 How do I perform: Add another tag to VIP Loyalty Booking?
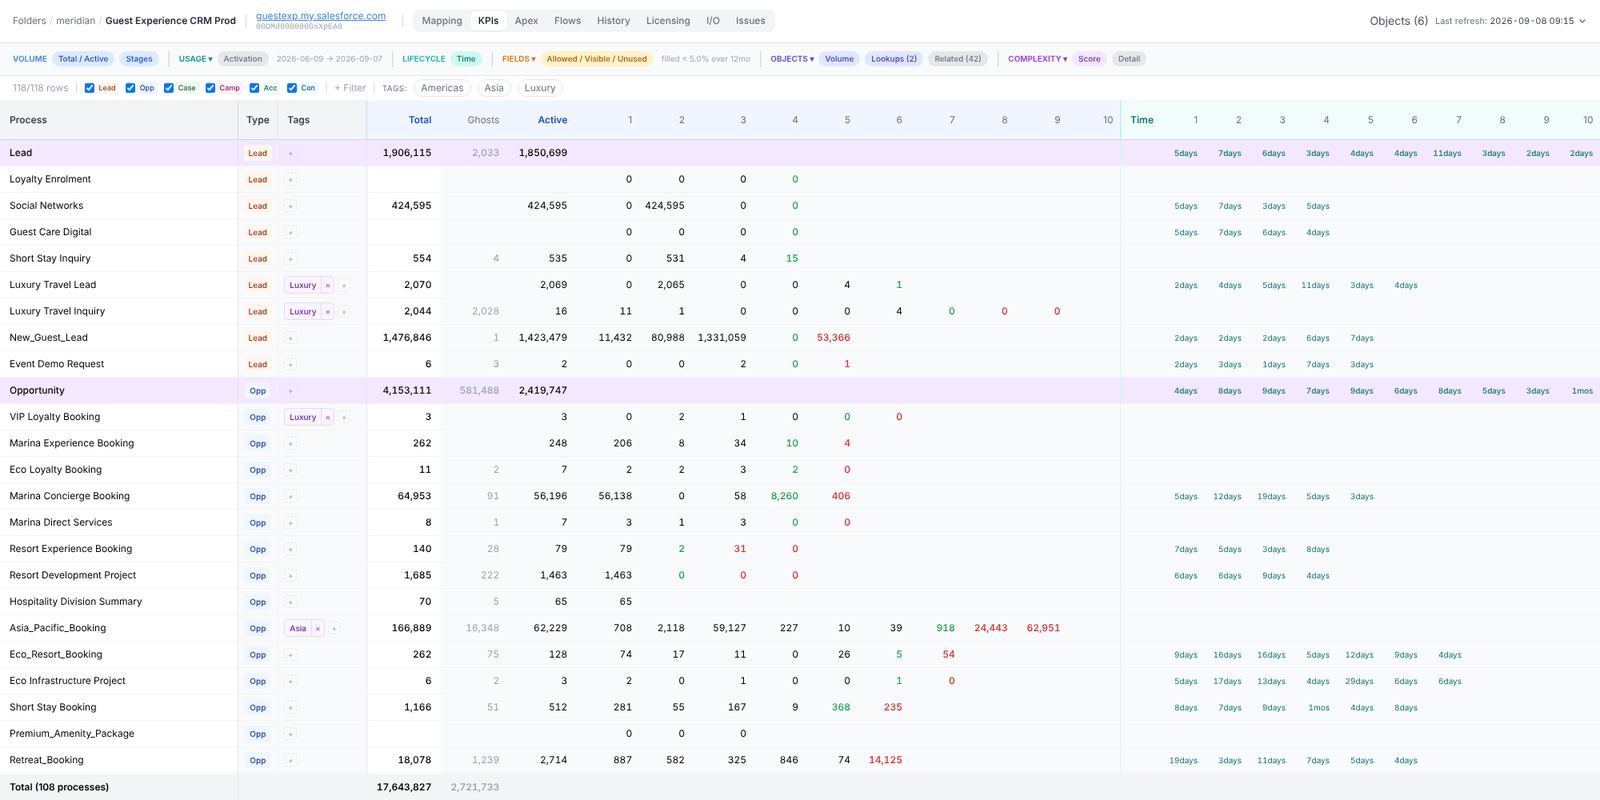[344, 417]
